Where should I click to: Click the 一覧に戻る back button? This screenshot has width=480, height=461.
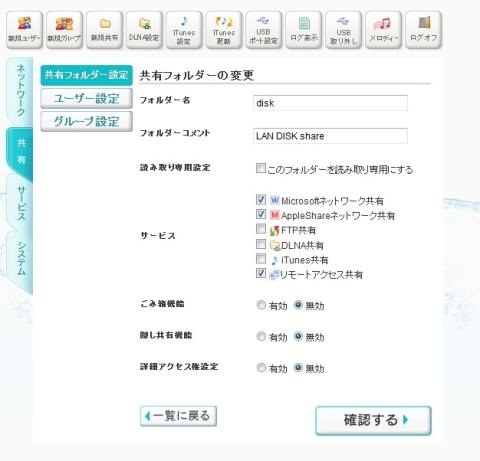(178, 416)
